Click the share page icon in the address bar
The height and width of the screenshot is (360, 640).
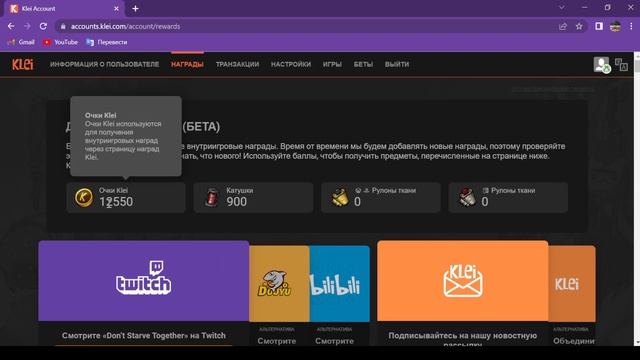point(563,27)
